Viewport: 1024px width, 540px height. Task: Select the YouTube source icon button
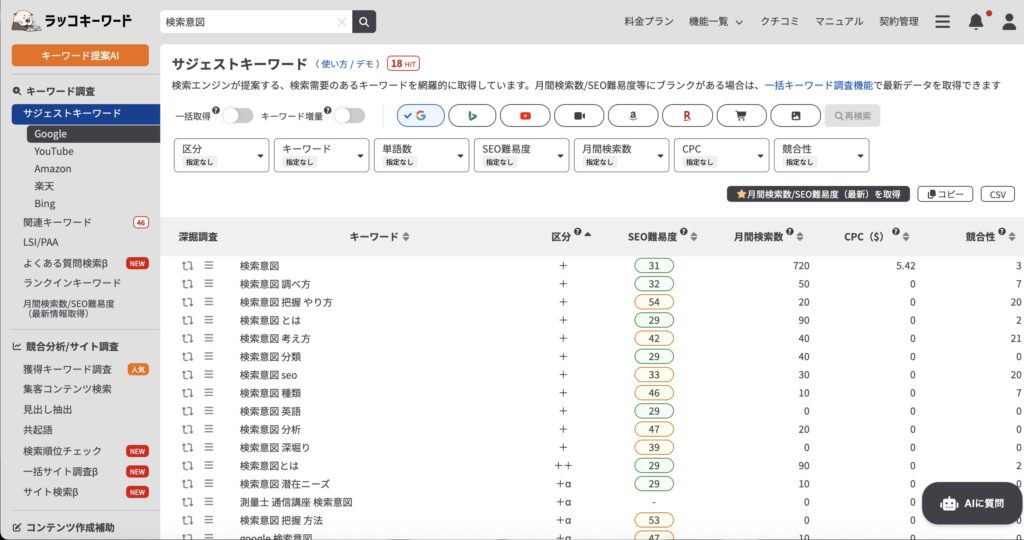click(525, 116)
